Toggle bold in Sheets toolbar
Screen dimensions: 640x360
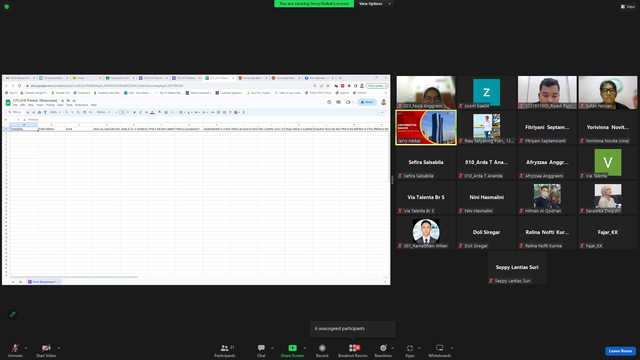134,112
